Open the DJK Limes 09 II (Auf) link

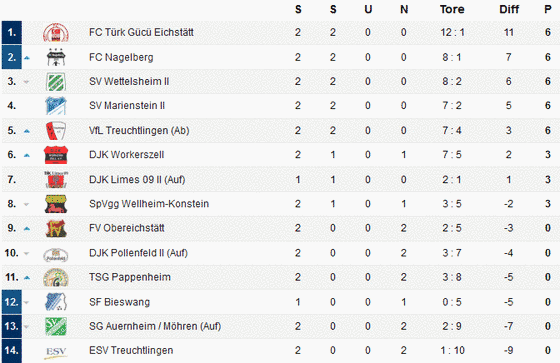pos(137,179)
